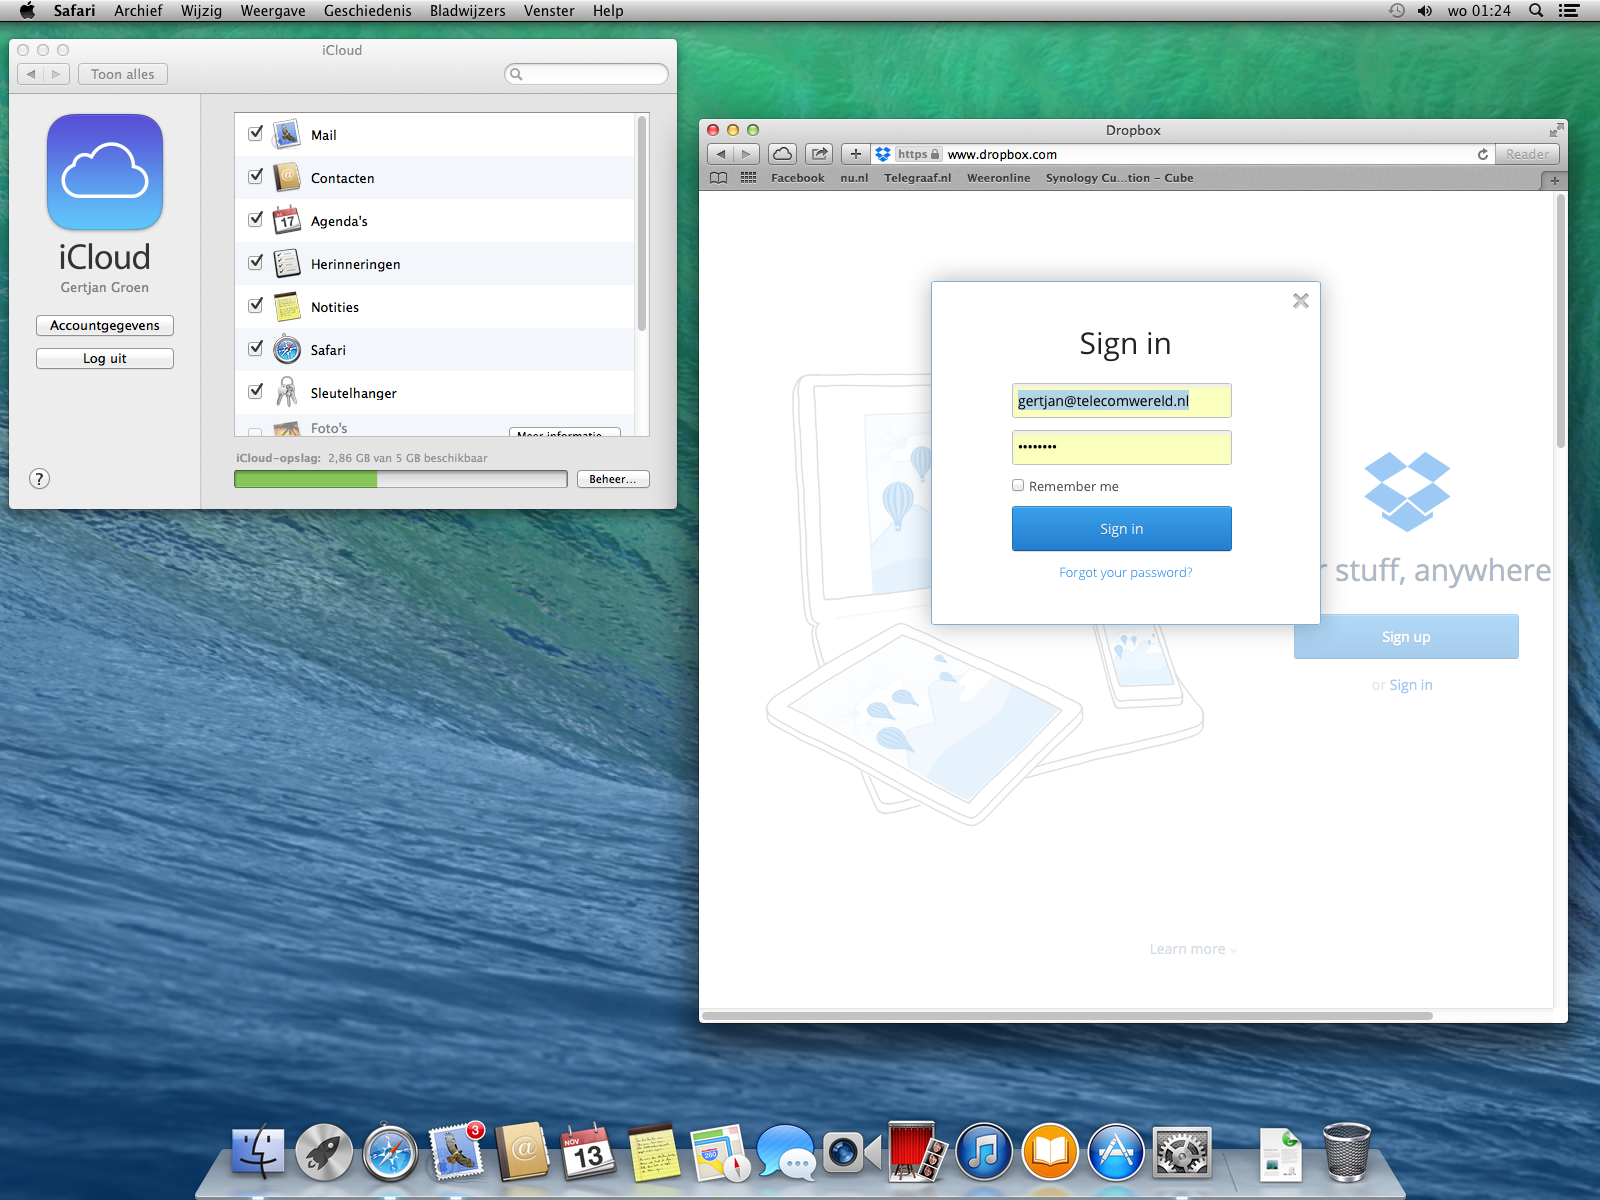Toggle Notities checkbox
This screenshot has height=1200, width=1600.
pyautogui.click(x=256, y=305)
